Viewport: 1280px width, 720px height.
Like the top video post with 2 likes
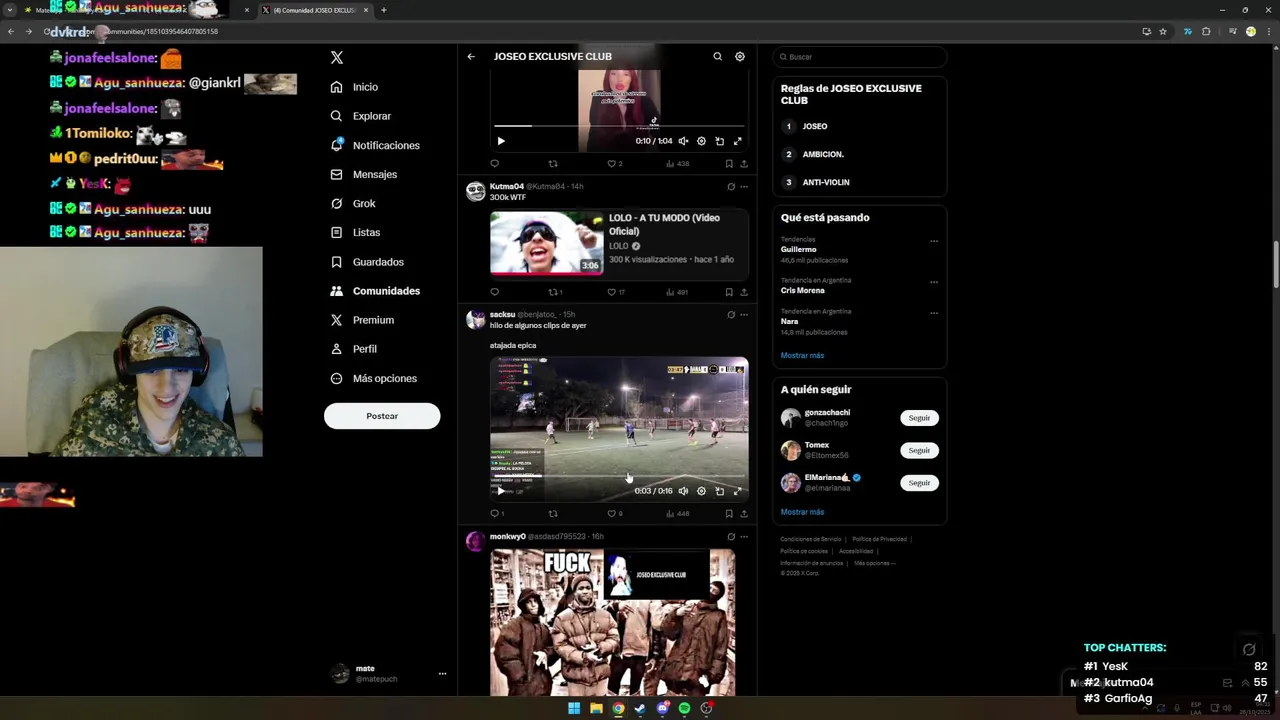(x=614, y=164)
